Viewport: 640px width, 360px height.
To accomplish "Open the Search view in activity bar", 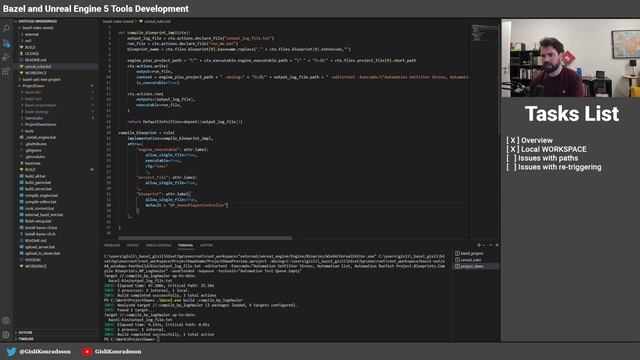I will point(6,29).
